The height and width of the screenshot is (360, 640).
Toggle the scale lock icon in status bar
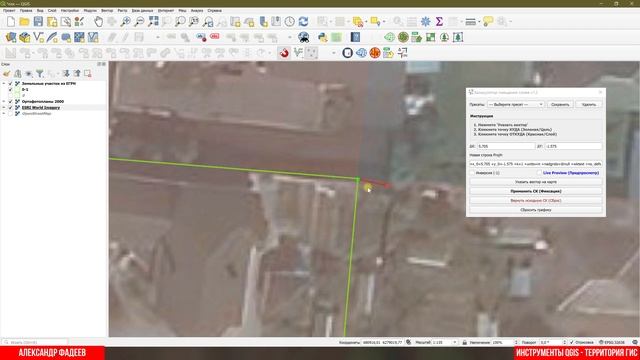[x=464, y=342]
